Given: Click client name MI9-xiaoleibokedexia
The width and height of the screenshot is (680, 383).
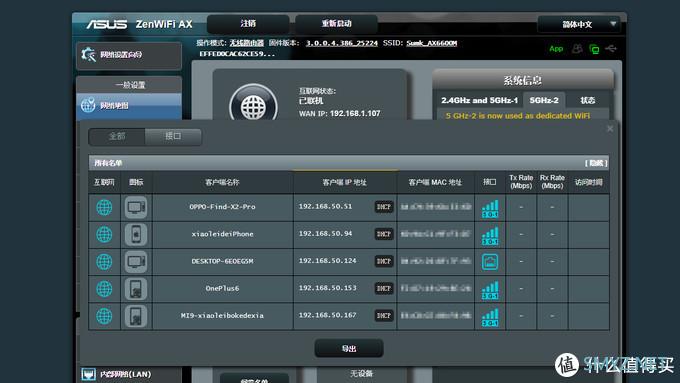Looking at the screenshot, I should (x=222, y=316).
